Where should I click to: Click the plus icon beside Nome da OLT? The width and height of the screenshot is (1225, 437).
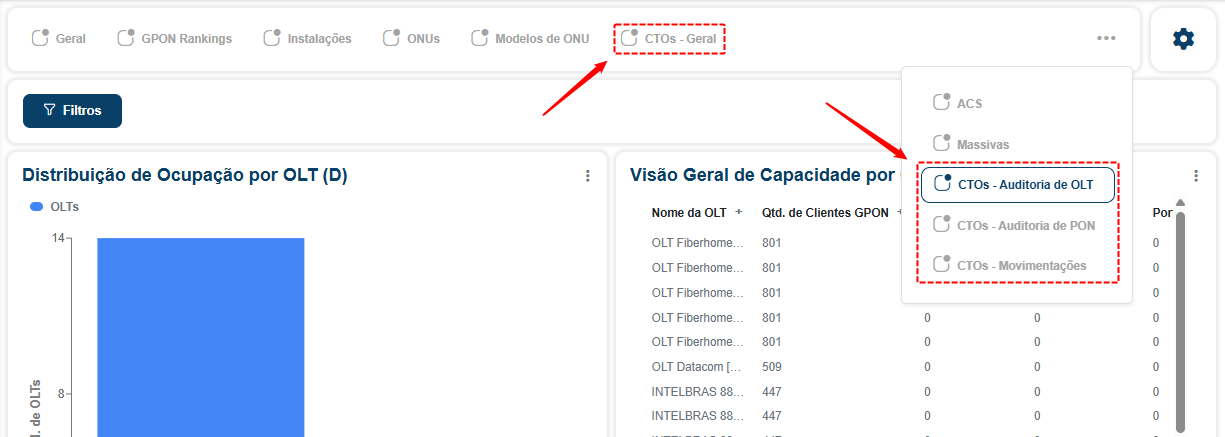pos(739,212)
